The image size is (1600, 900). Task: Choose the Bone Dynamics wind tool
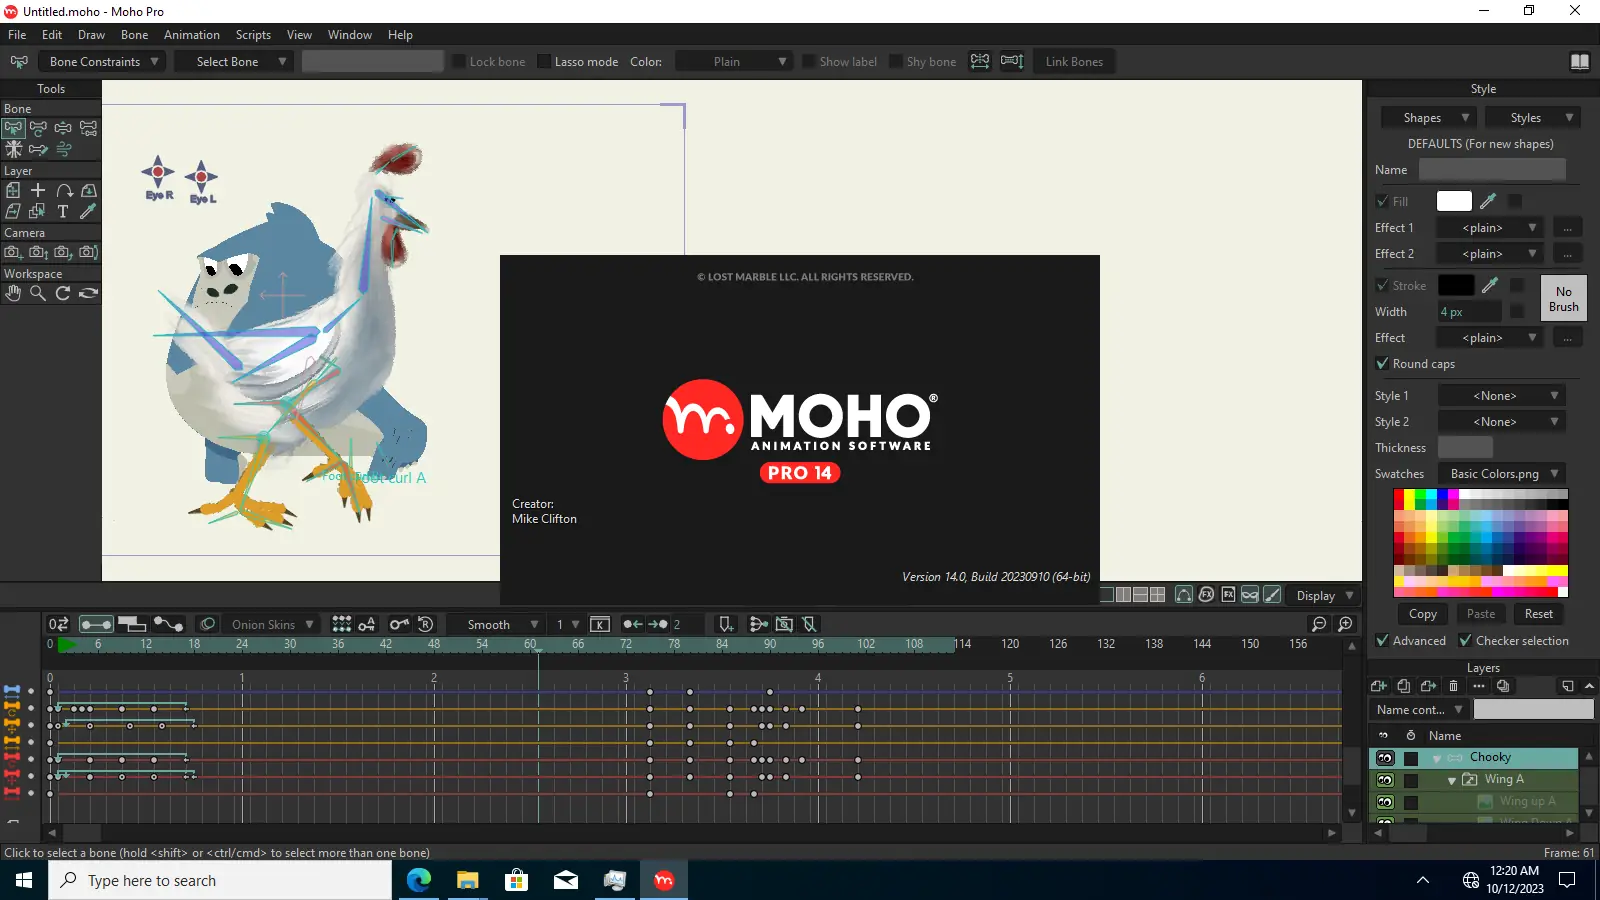click(x=64, y=149)
